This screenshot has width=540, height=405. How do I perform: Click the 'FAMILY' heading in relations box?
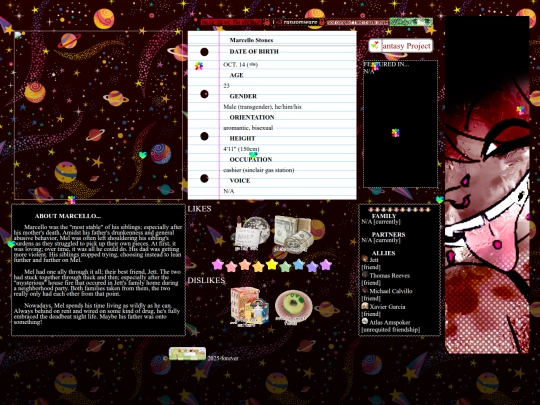click(384, 216)
